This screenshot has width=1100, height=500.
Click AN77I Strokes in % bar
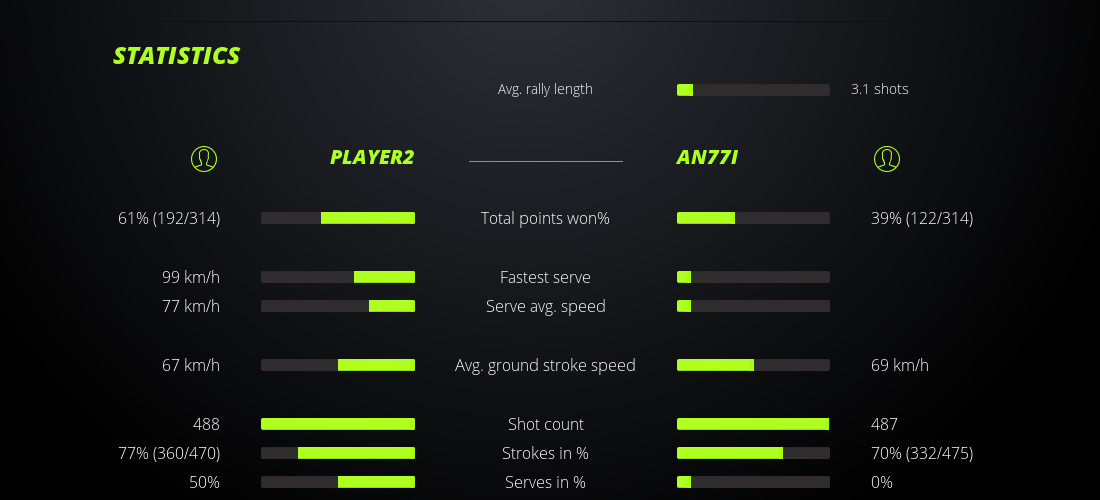click(753, 453)
